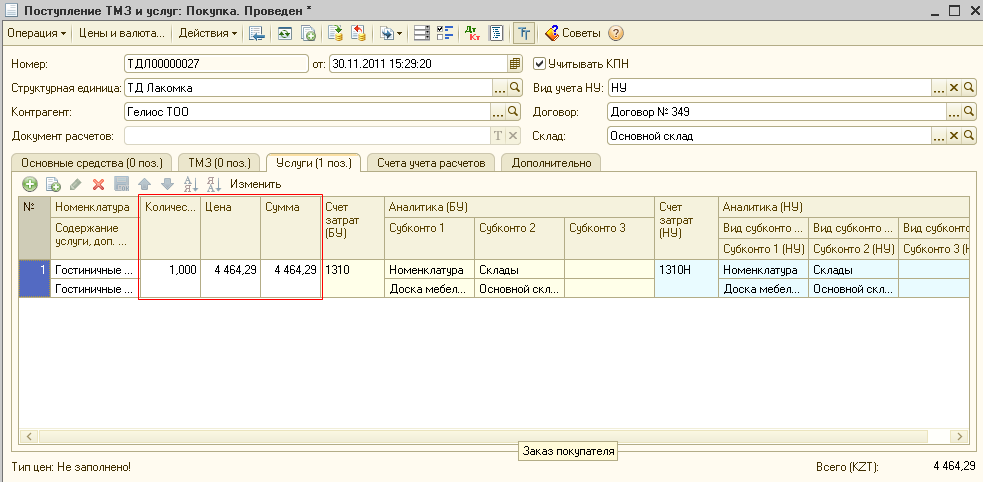Click the add row (green plus) icon
This screenshot has height=482, width=983.
click(30, 184)
